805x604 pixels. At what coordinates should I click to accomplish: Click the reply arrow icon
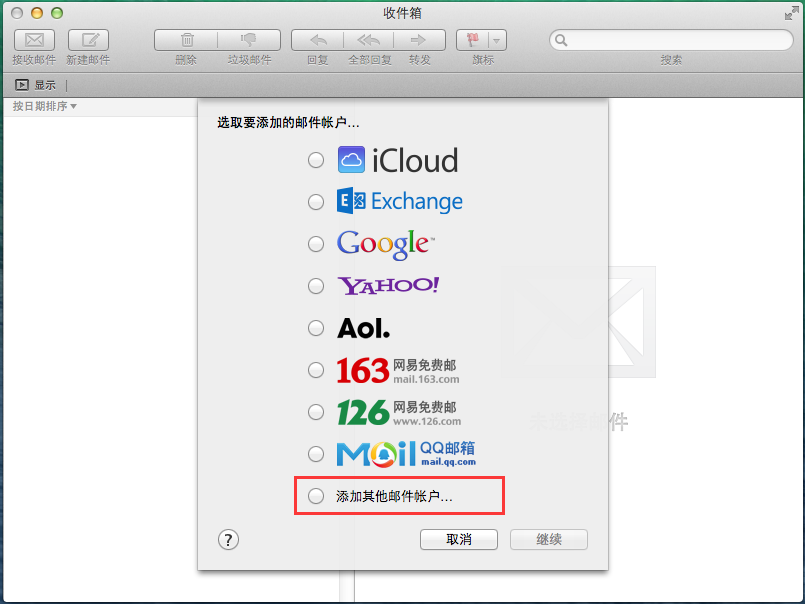[x=318, y=40]
